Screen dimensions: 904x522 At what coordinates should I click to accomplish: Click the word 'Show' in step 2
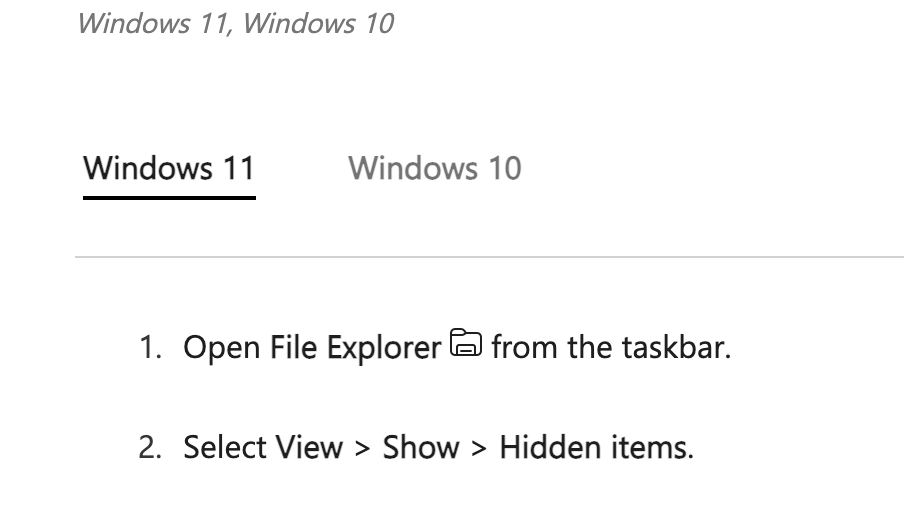coord(421,448)
